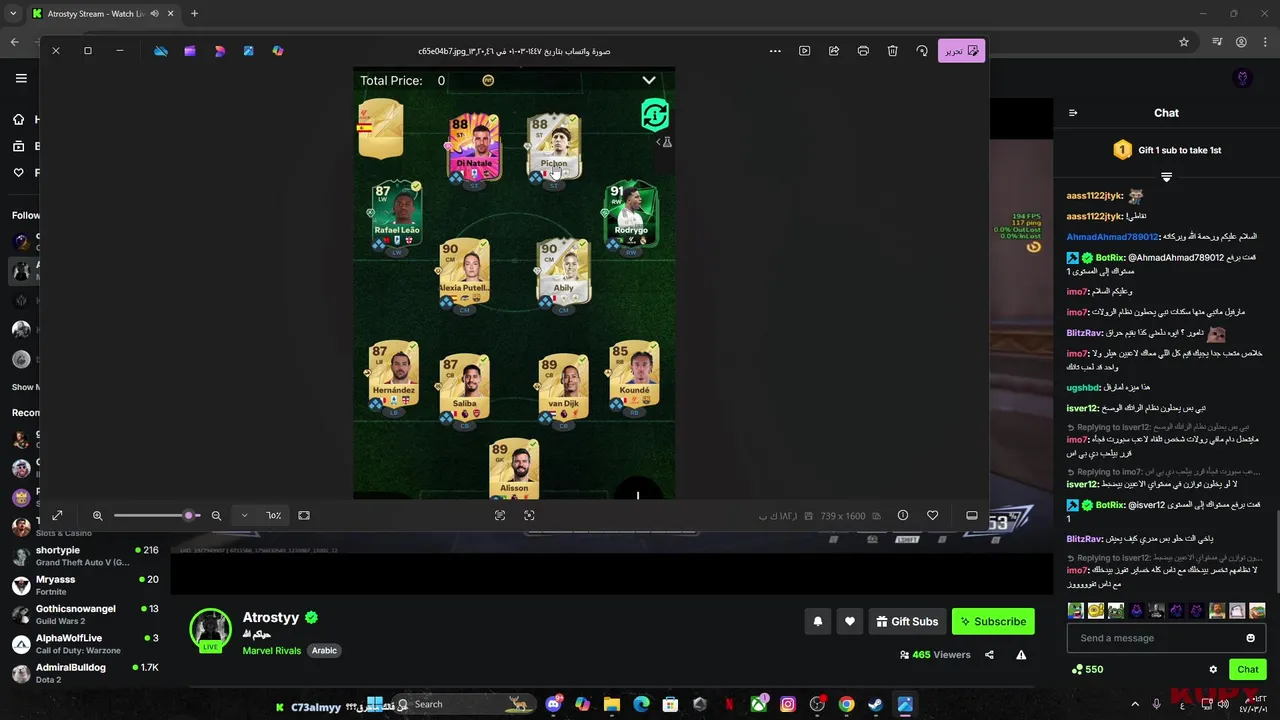Open Instagram from the taskbar
The width and height of the screenshot is (1280, 720).
788,704
